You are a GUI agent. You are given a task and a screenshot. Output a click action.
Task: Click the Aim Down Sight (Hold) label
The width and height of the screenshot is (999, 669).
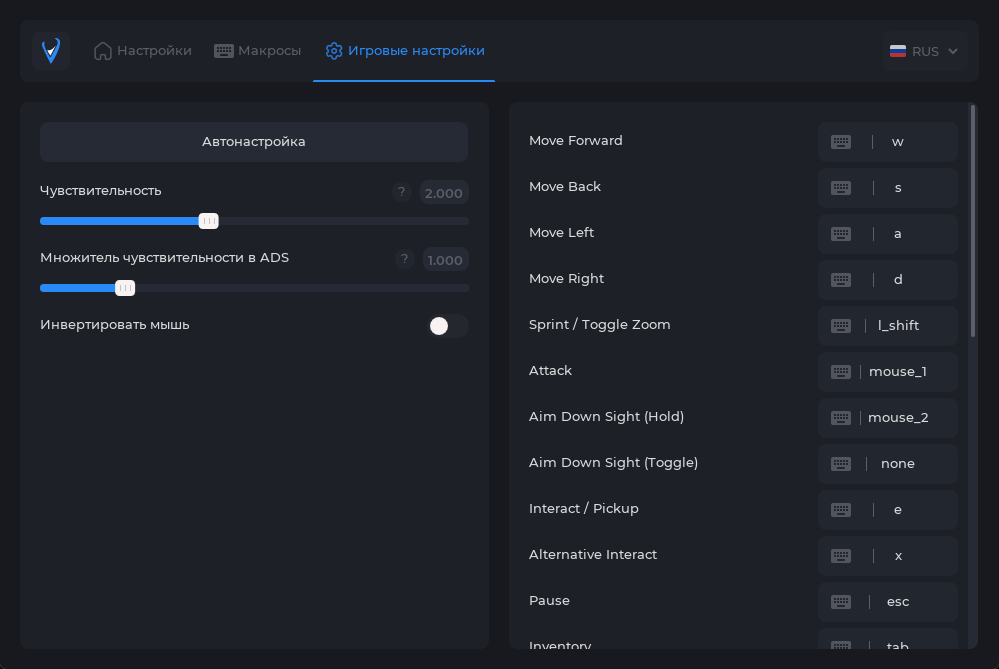[606, 416]
